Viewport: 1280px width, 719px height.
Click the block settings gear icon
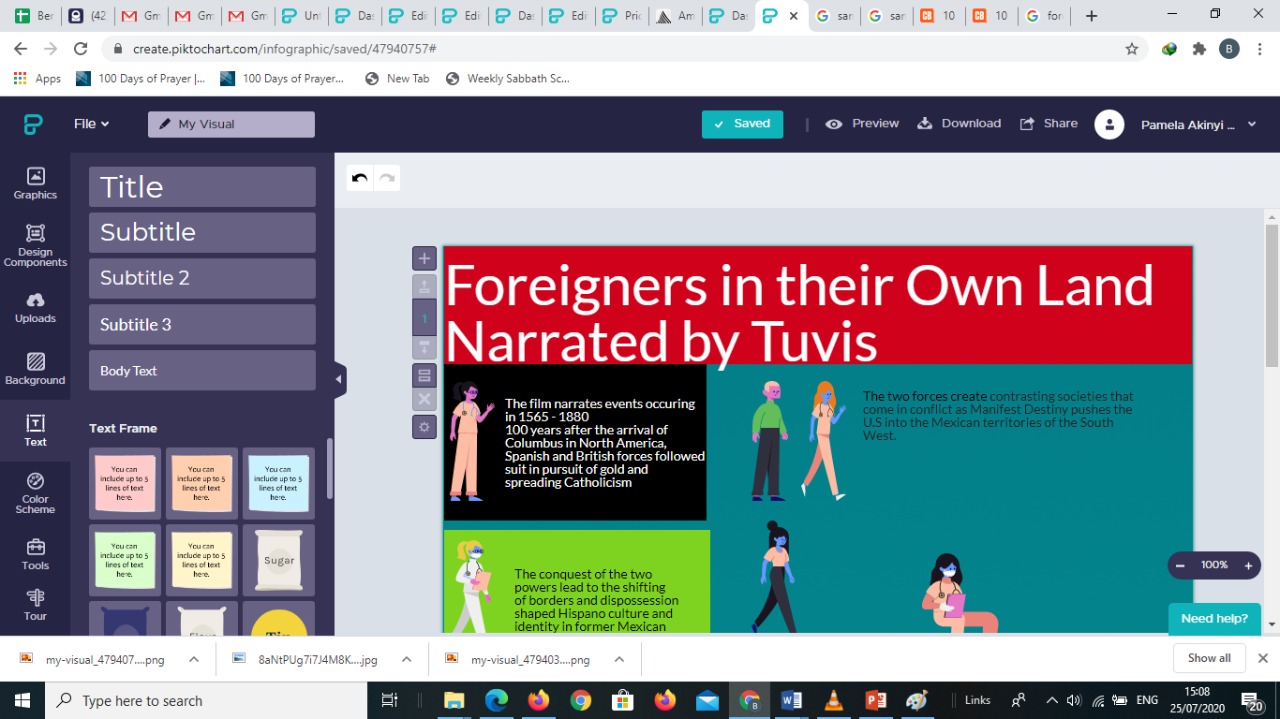(424, 427)
